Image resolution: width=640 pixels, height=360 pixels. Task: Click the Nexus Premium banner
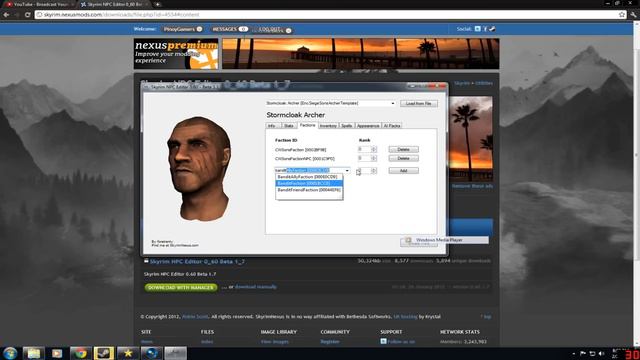176,54
